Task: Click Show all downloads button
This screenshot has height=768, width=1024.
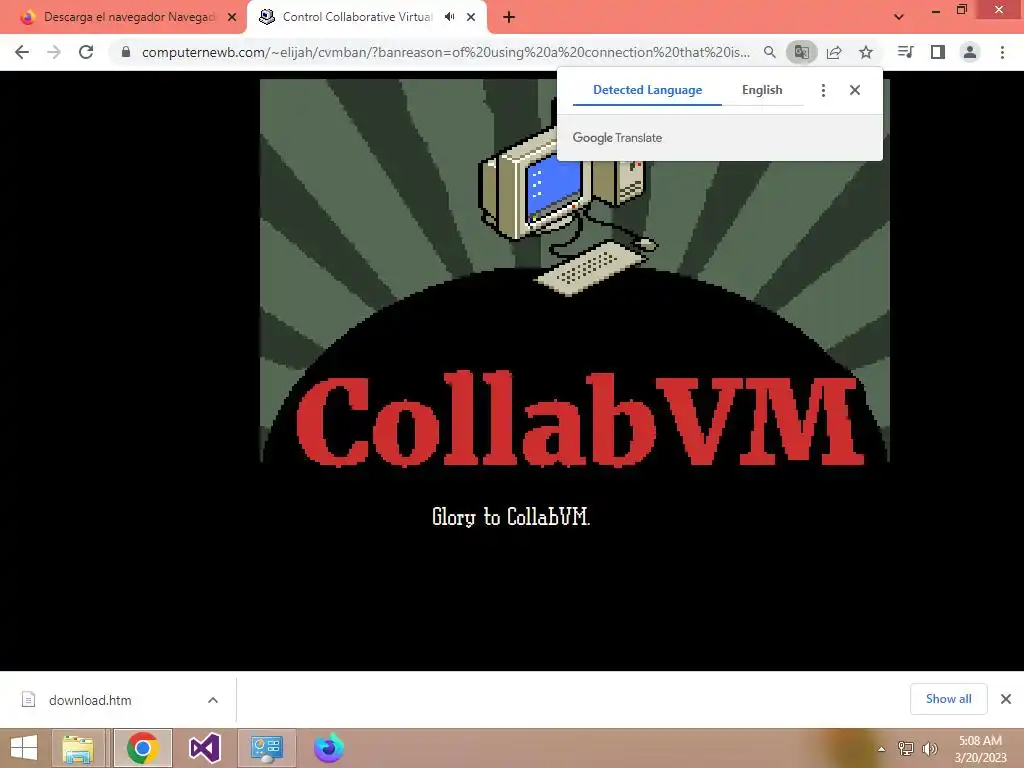Action: [948, 699]
